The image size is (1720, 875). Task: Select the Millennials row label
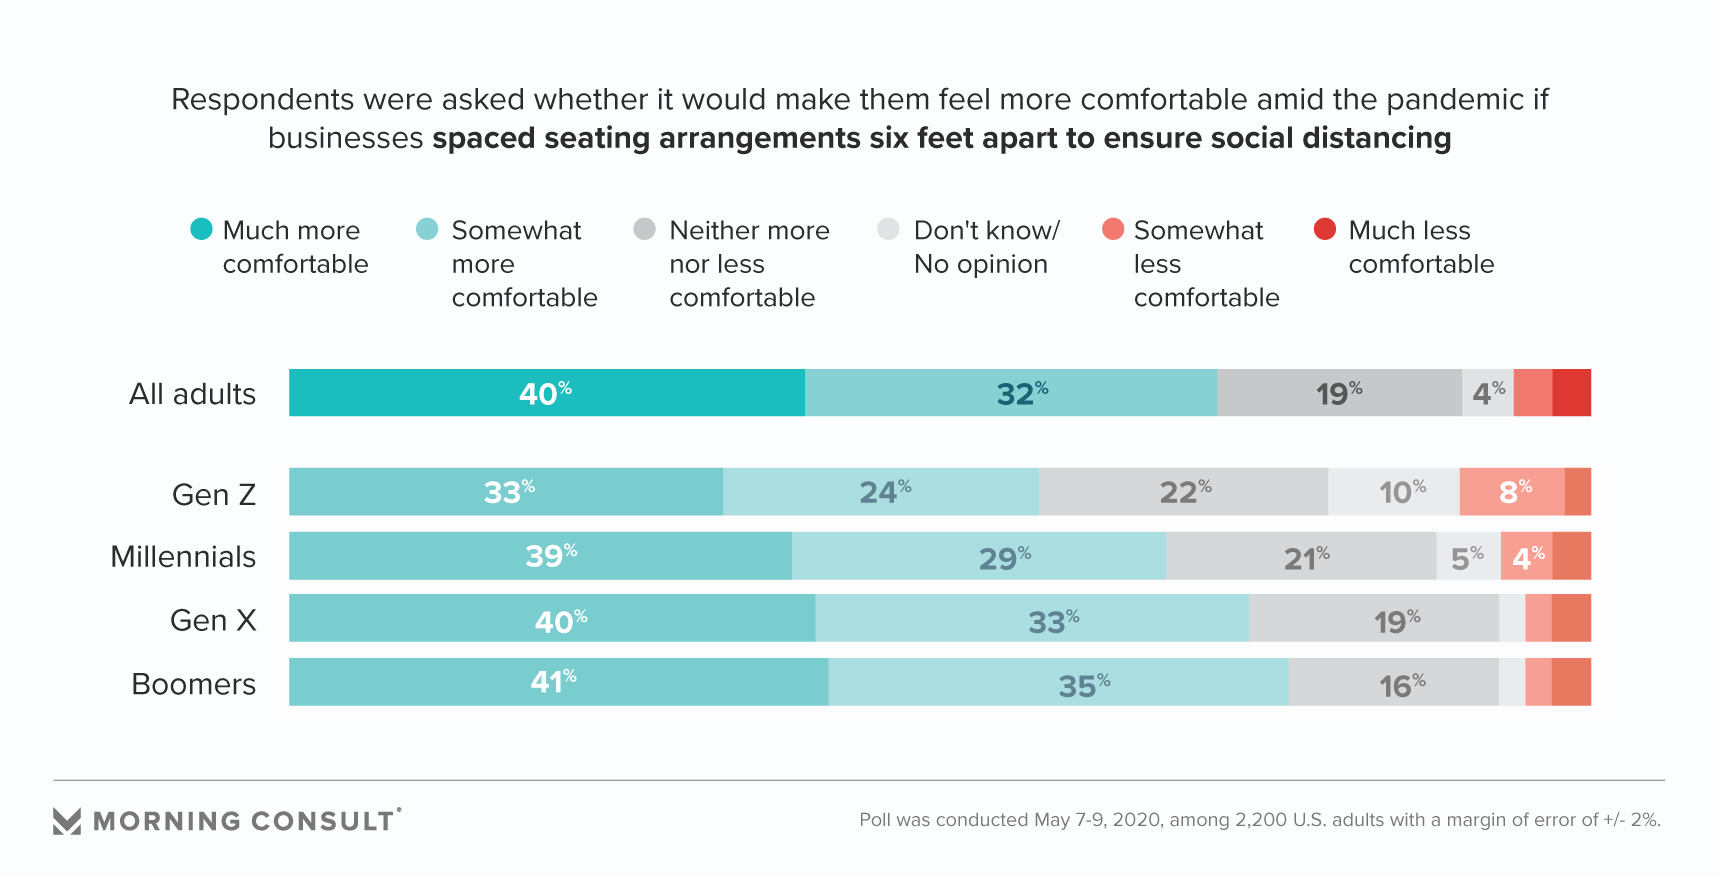(183, 557)
